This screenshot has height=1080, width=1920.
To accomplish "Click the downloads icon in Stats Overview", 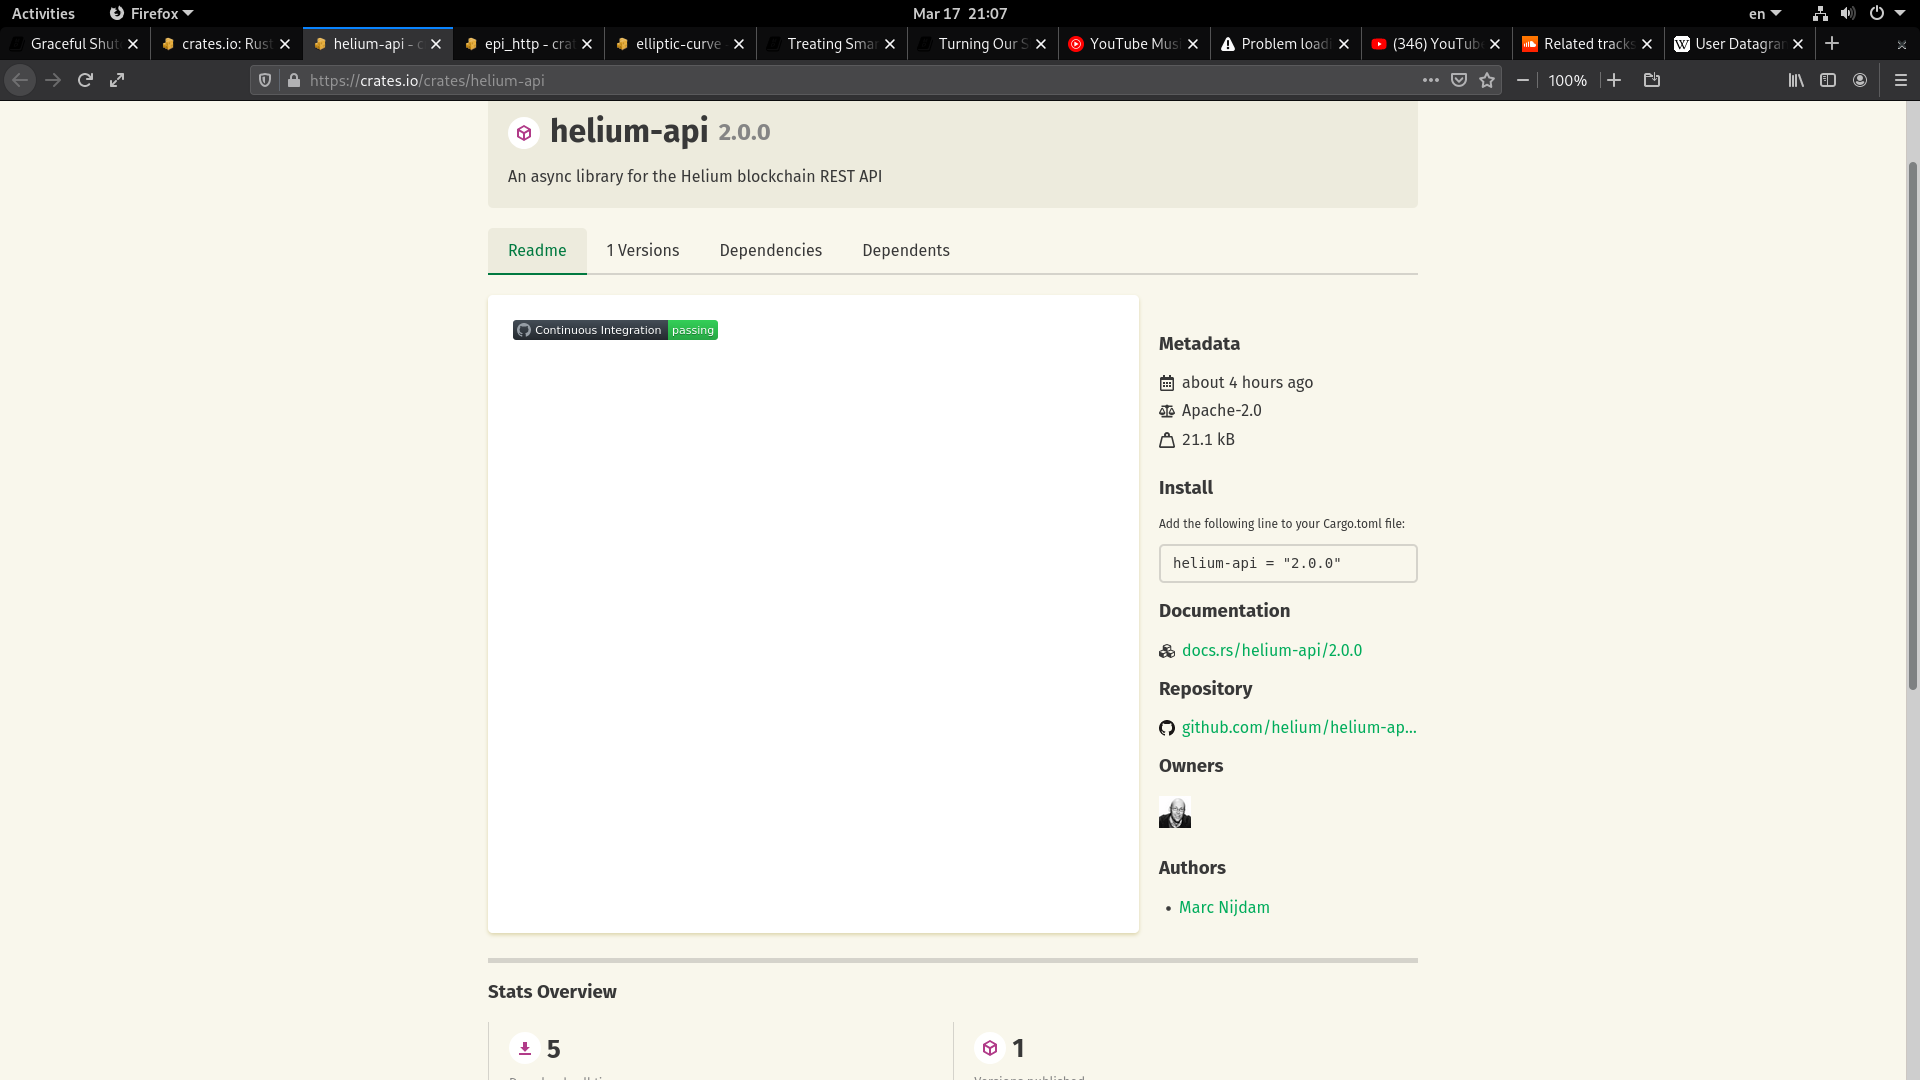I will click(x=525, y=1048).
